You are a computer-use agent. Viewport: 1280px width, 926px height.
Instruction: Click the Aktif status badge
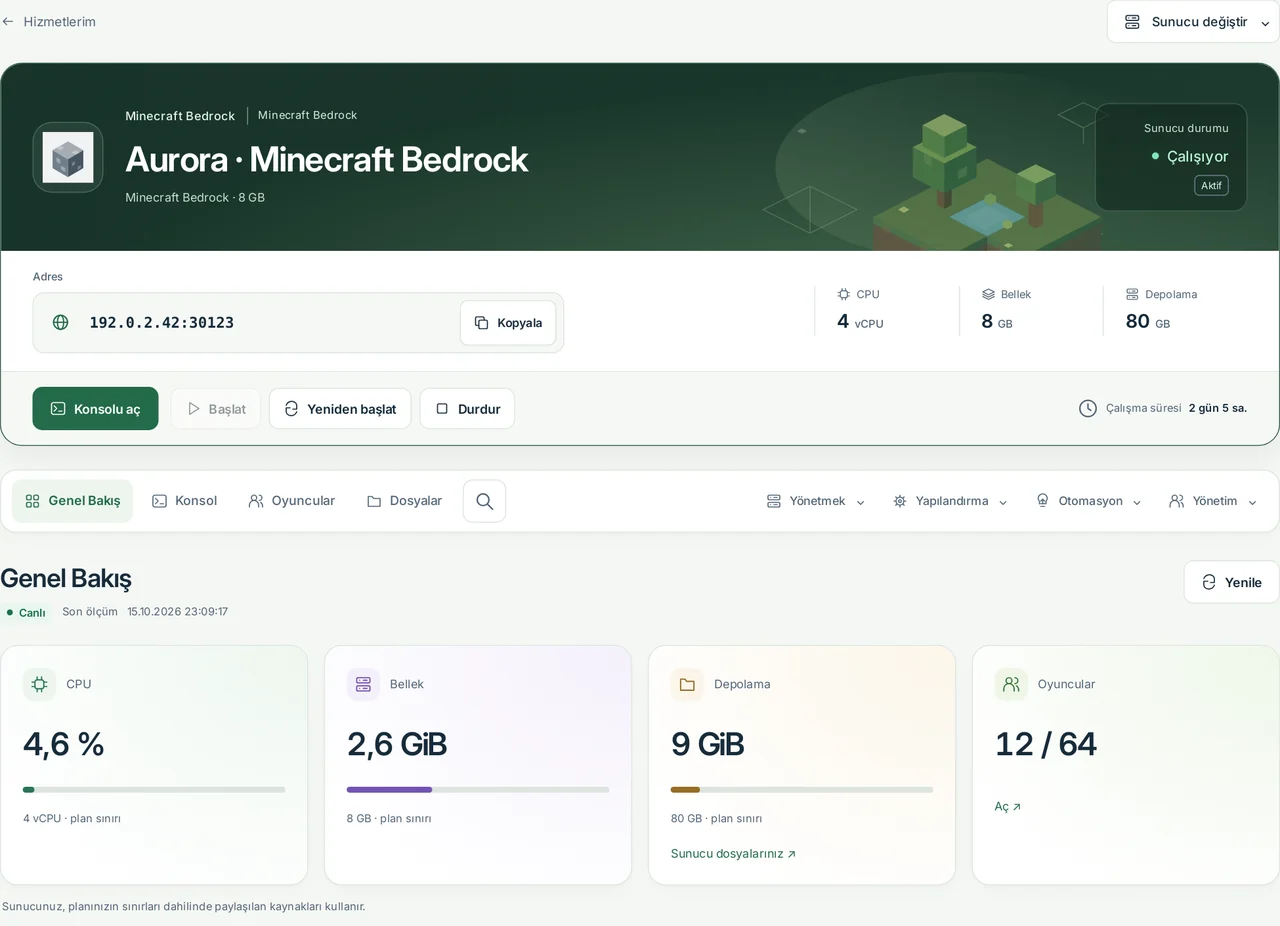coord(1211,186)
